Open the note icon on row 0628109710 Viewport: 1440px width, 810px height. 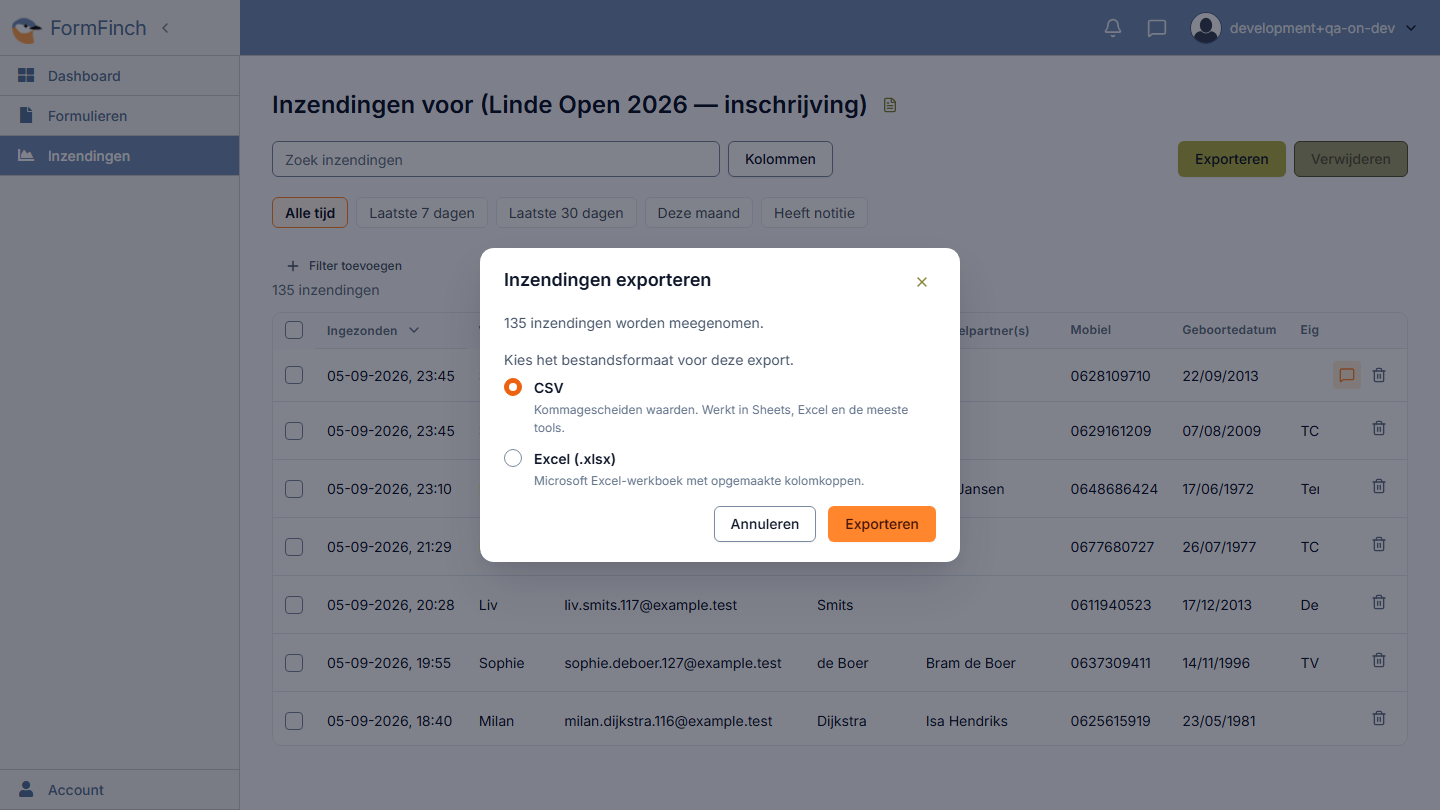tap(1347, 375)
